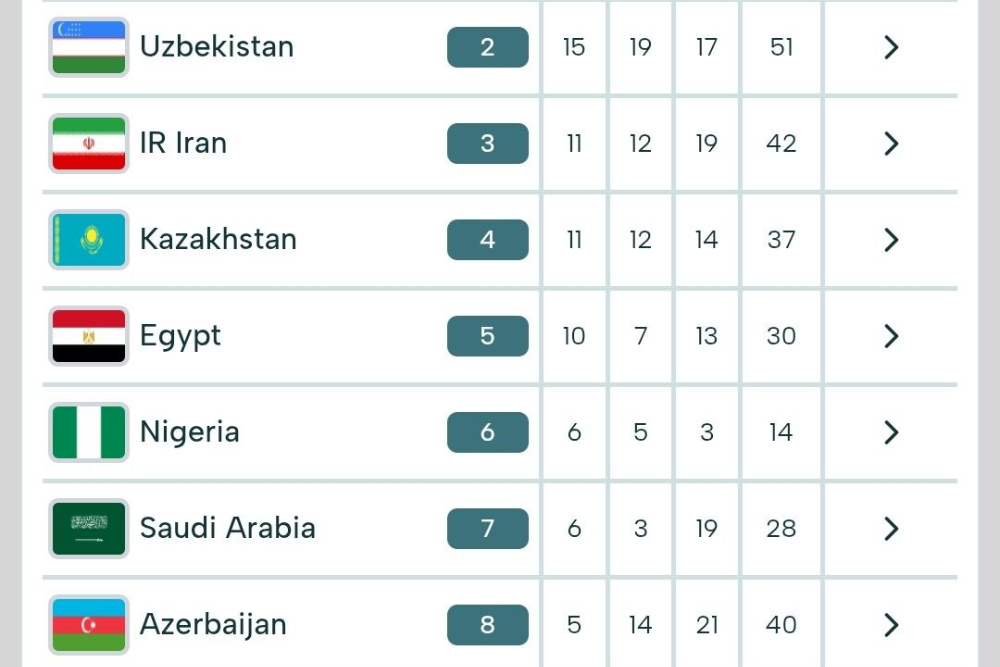Click Azerbaijan's rank 8 badge
The width and height of the screenshot is (1000, 667).
click(487, 624)
